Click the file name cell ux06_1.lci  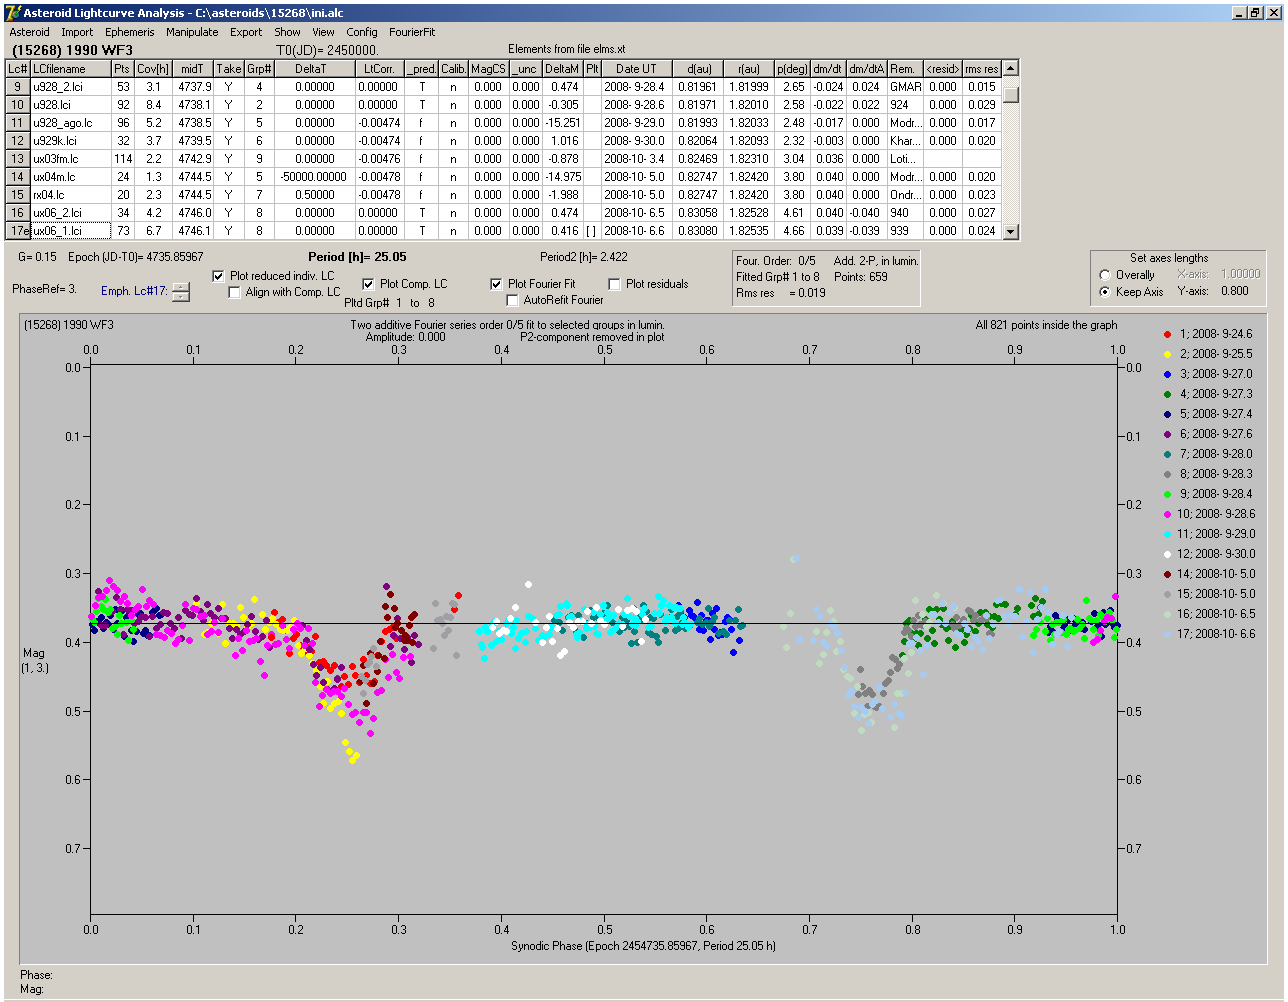(70, 231)
